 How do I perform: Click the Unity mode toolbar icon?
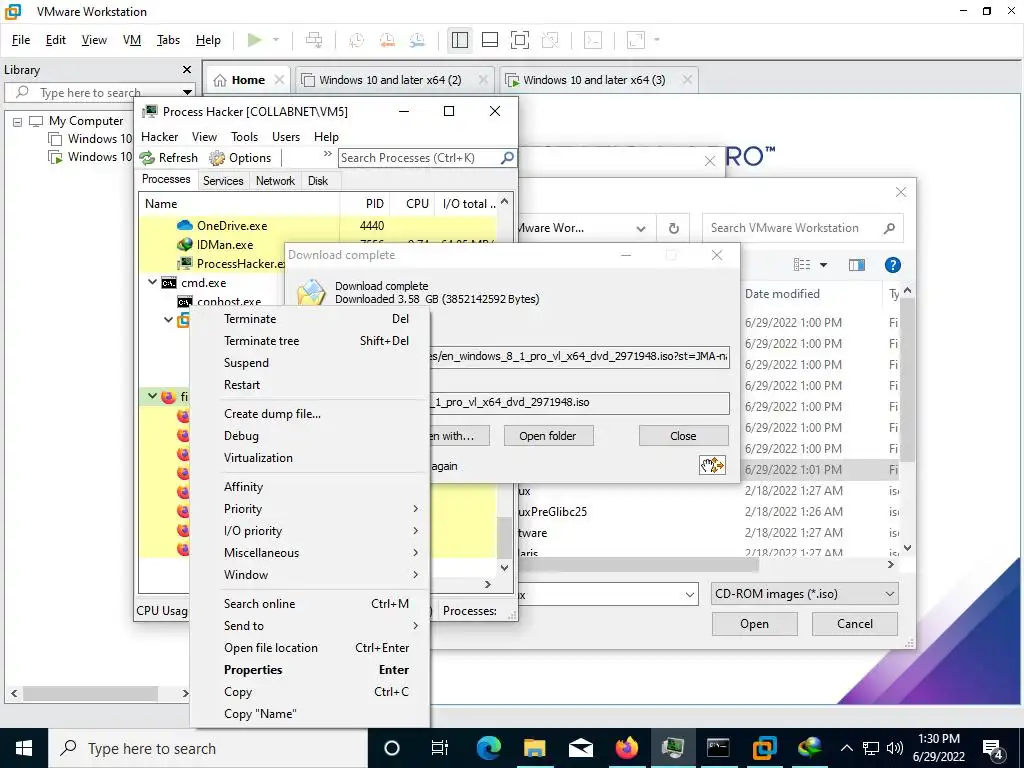(x=551, y=40)
